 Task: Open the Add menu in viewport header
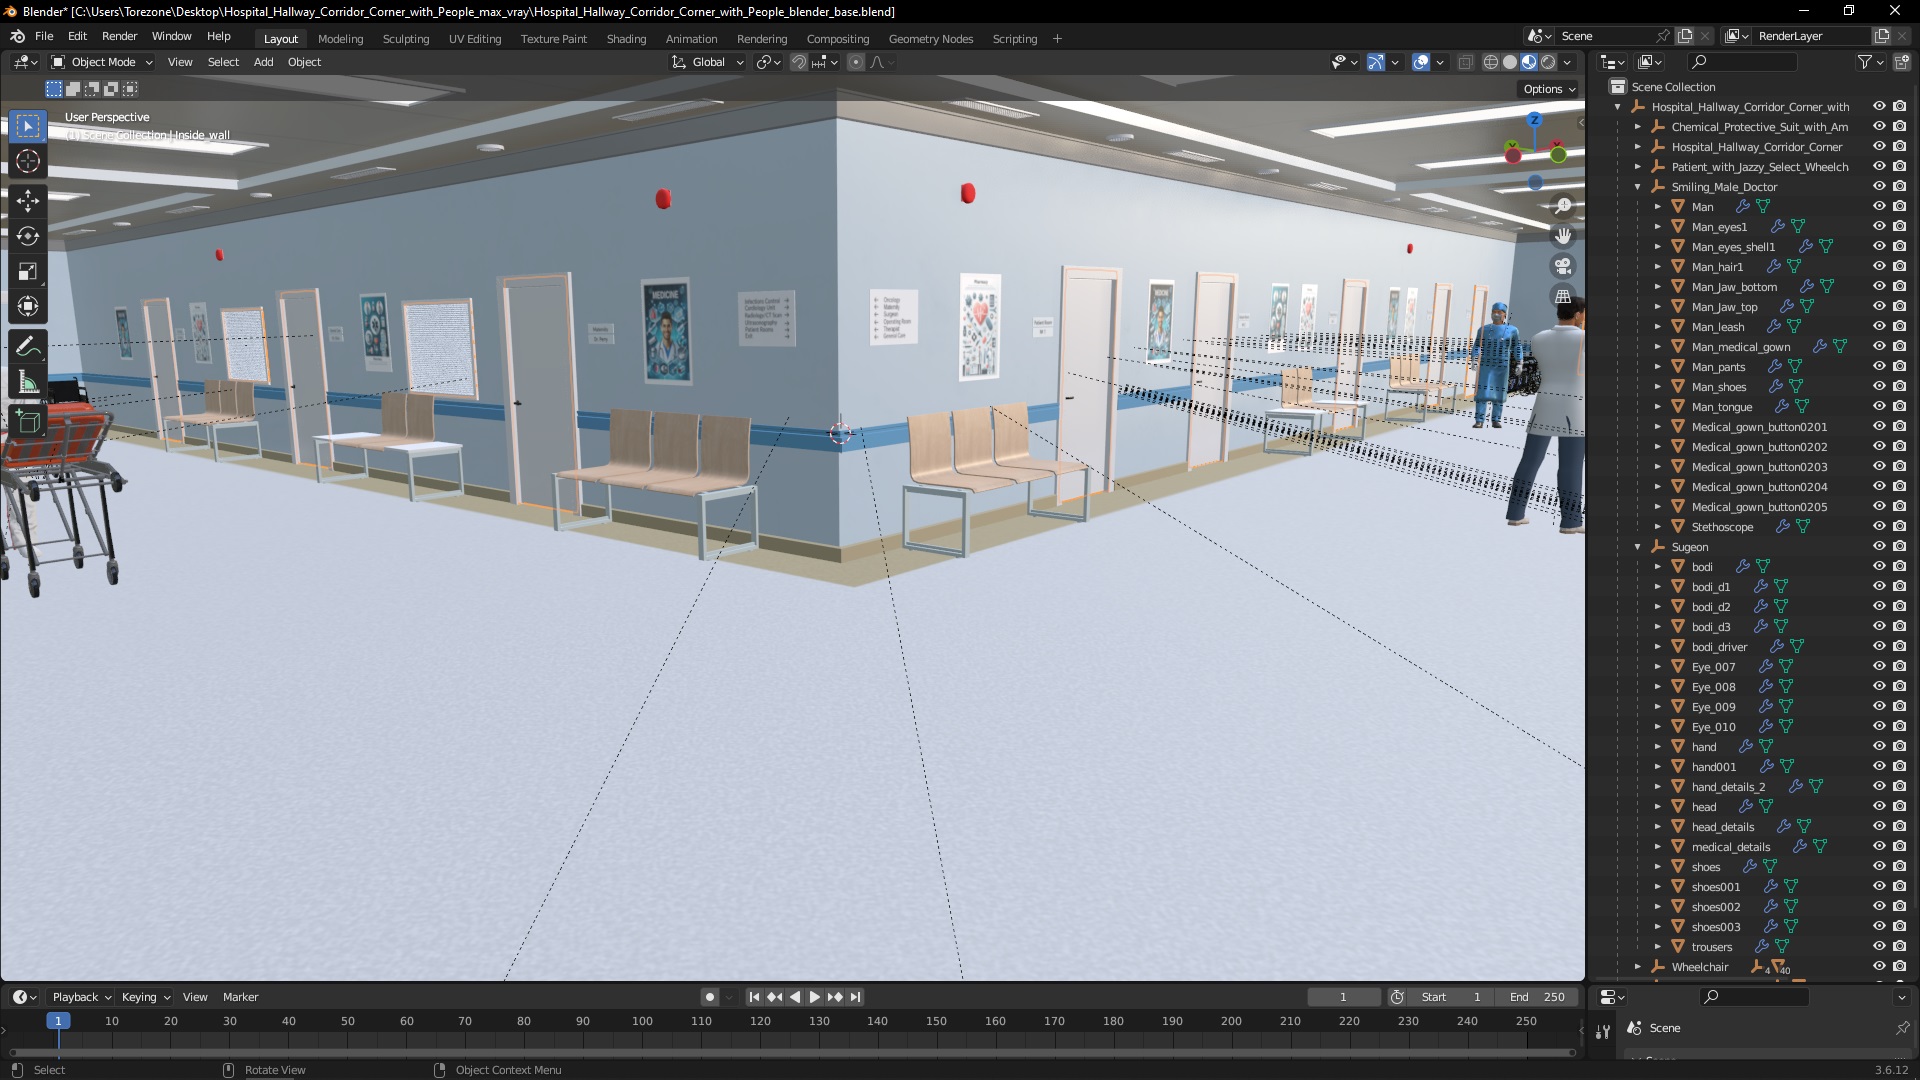pos(263,62)
